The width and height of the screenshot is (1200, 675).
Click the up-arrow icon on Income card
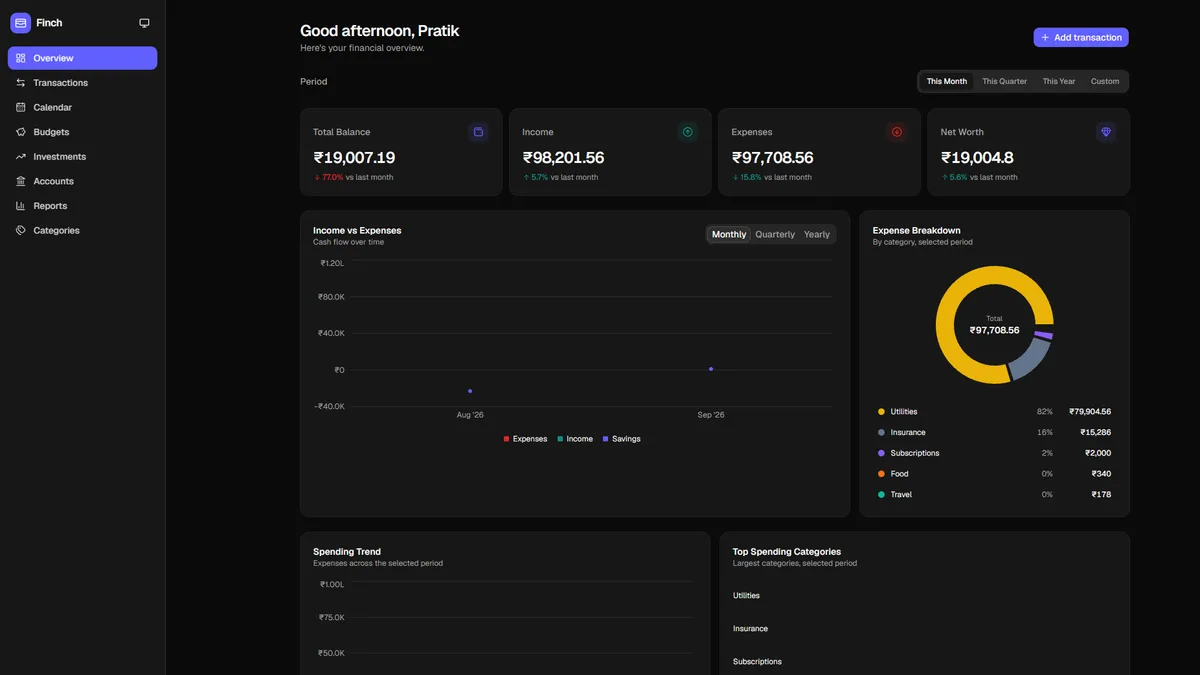[x=687, y=132]
